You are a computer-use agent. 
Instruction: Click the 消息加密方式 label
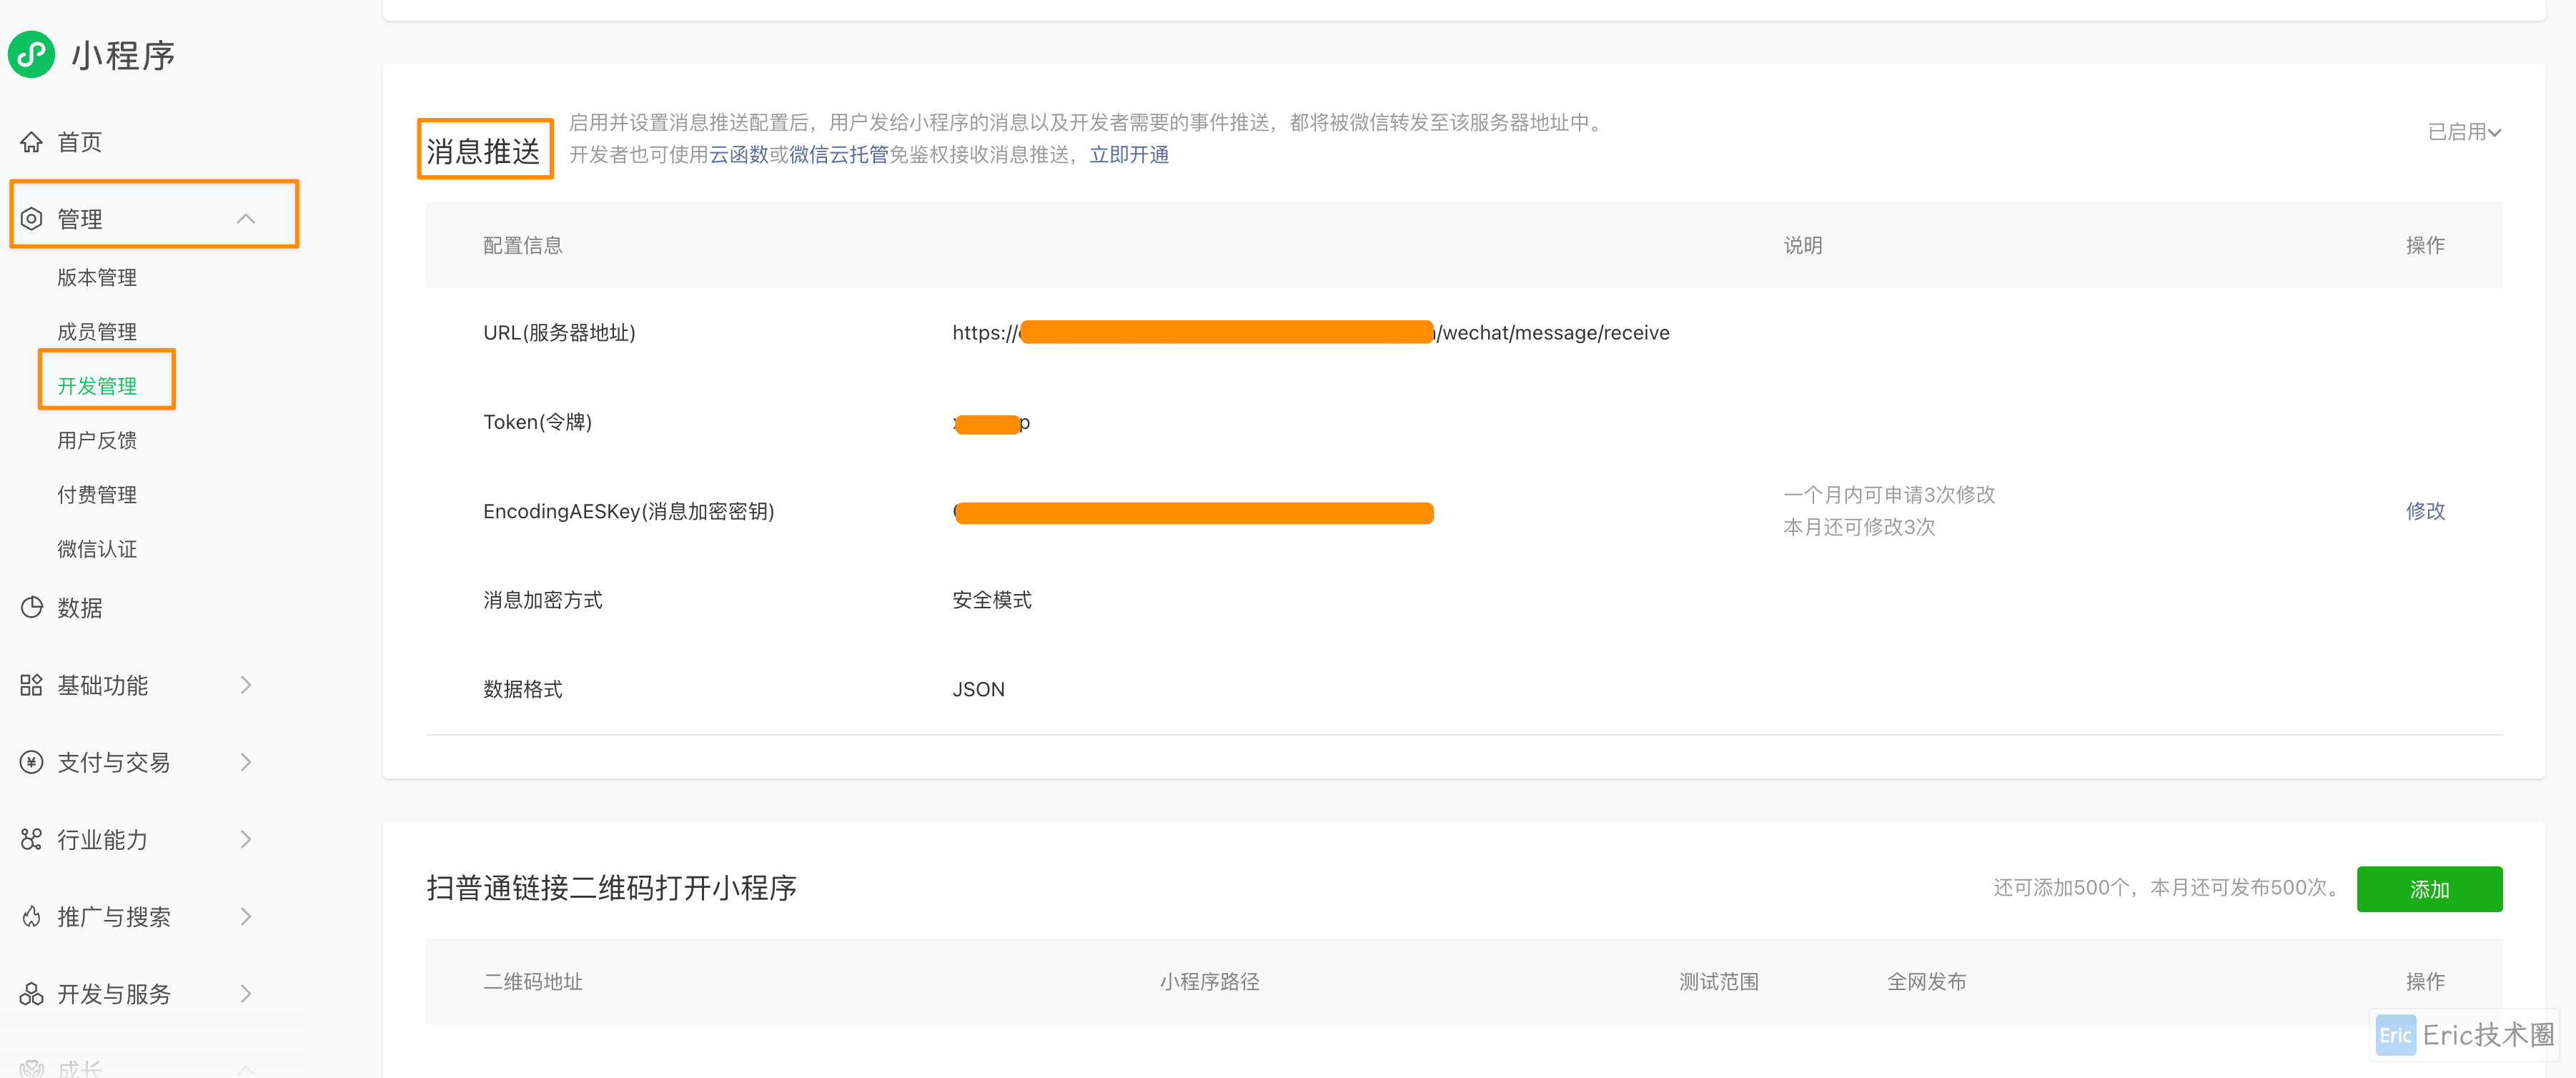point(543,600)
